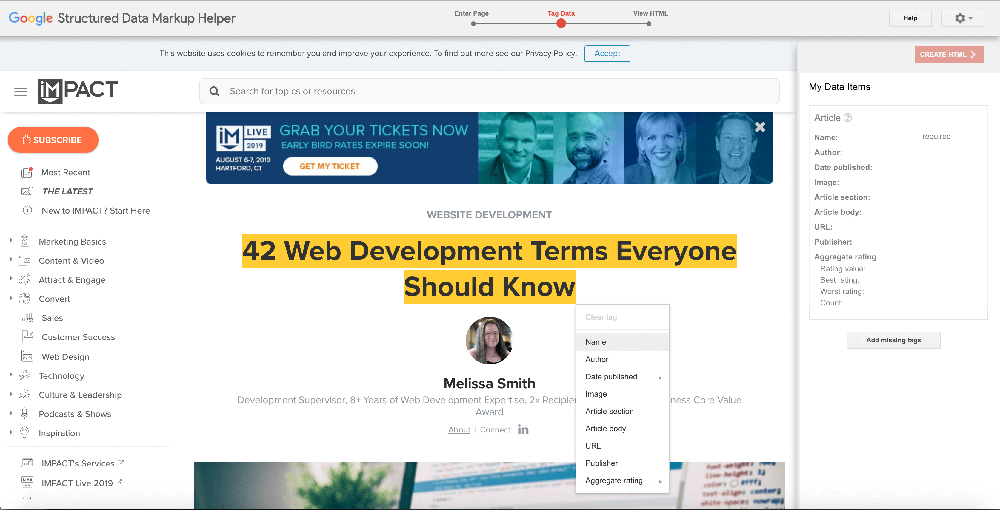Focus the search for topics field
This screenshot has height=510, width=1000.
coord(489,91)
